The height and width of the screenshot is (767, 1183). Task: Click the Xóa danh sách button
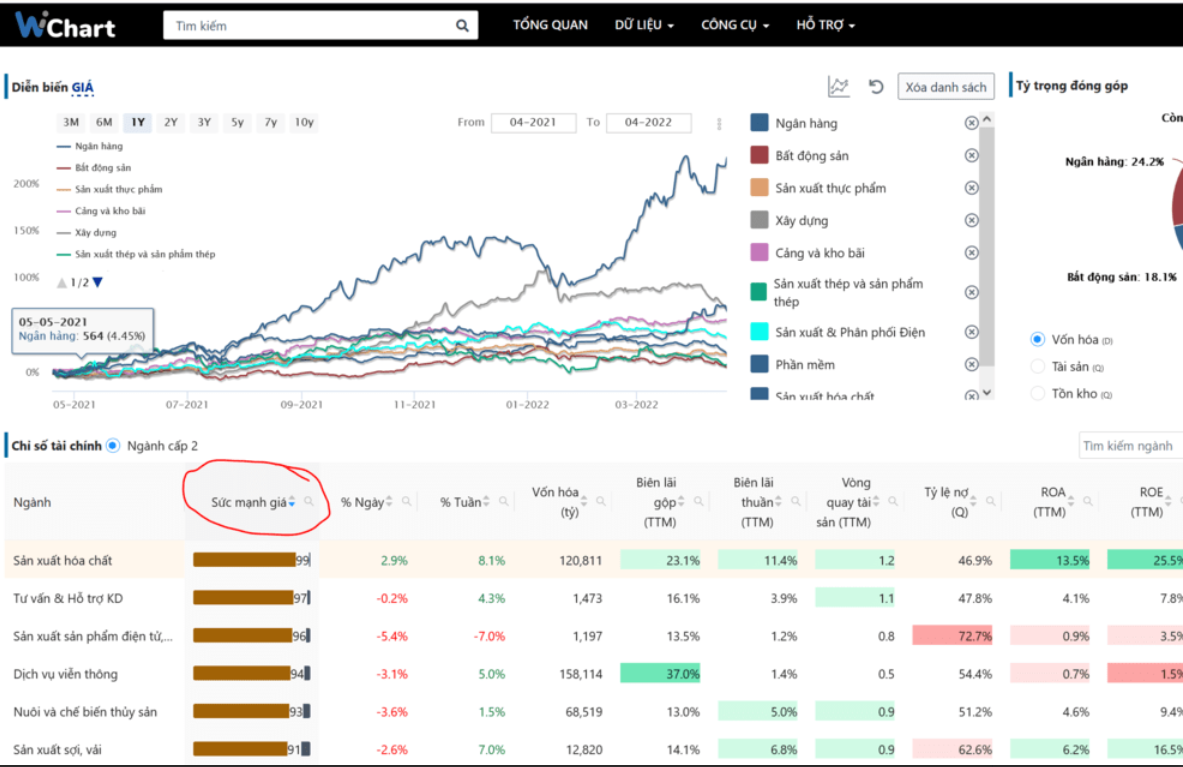(945, 87)
